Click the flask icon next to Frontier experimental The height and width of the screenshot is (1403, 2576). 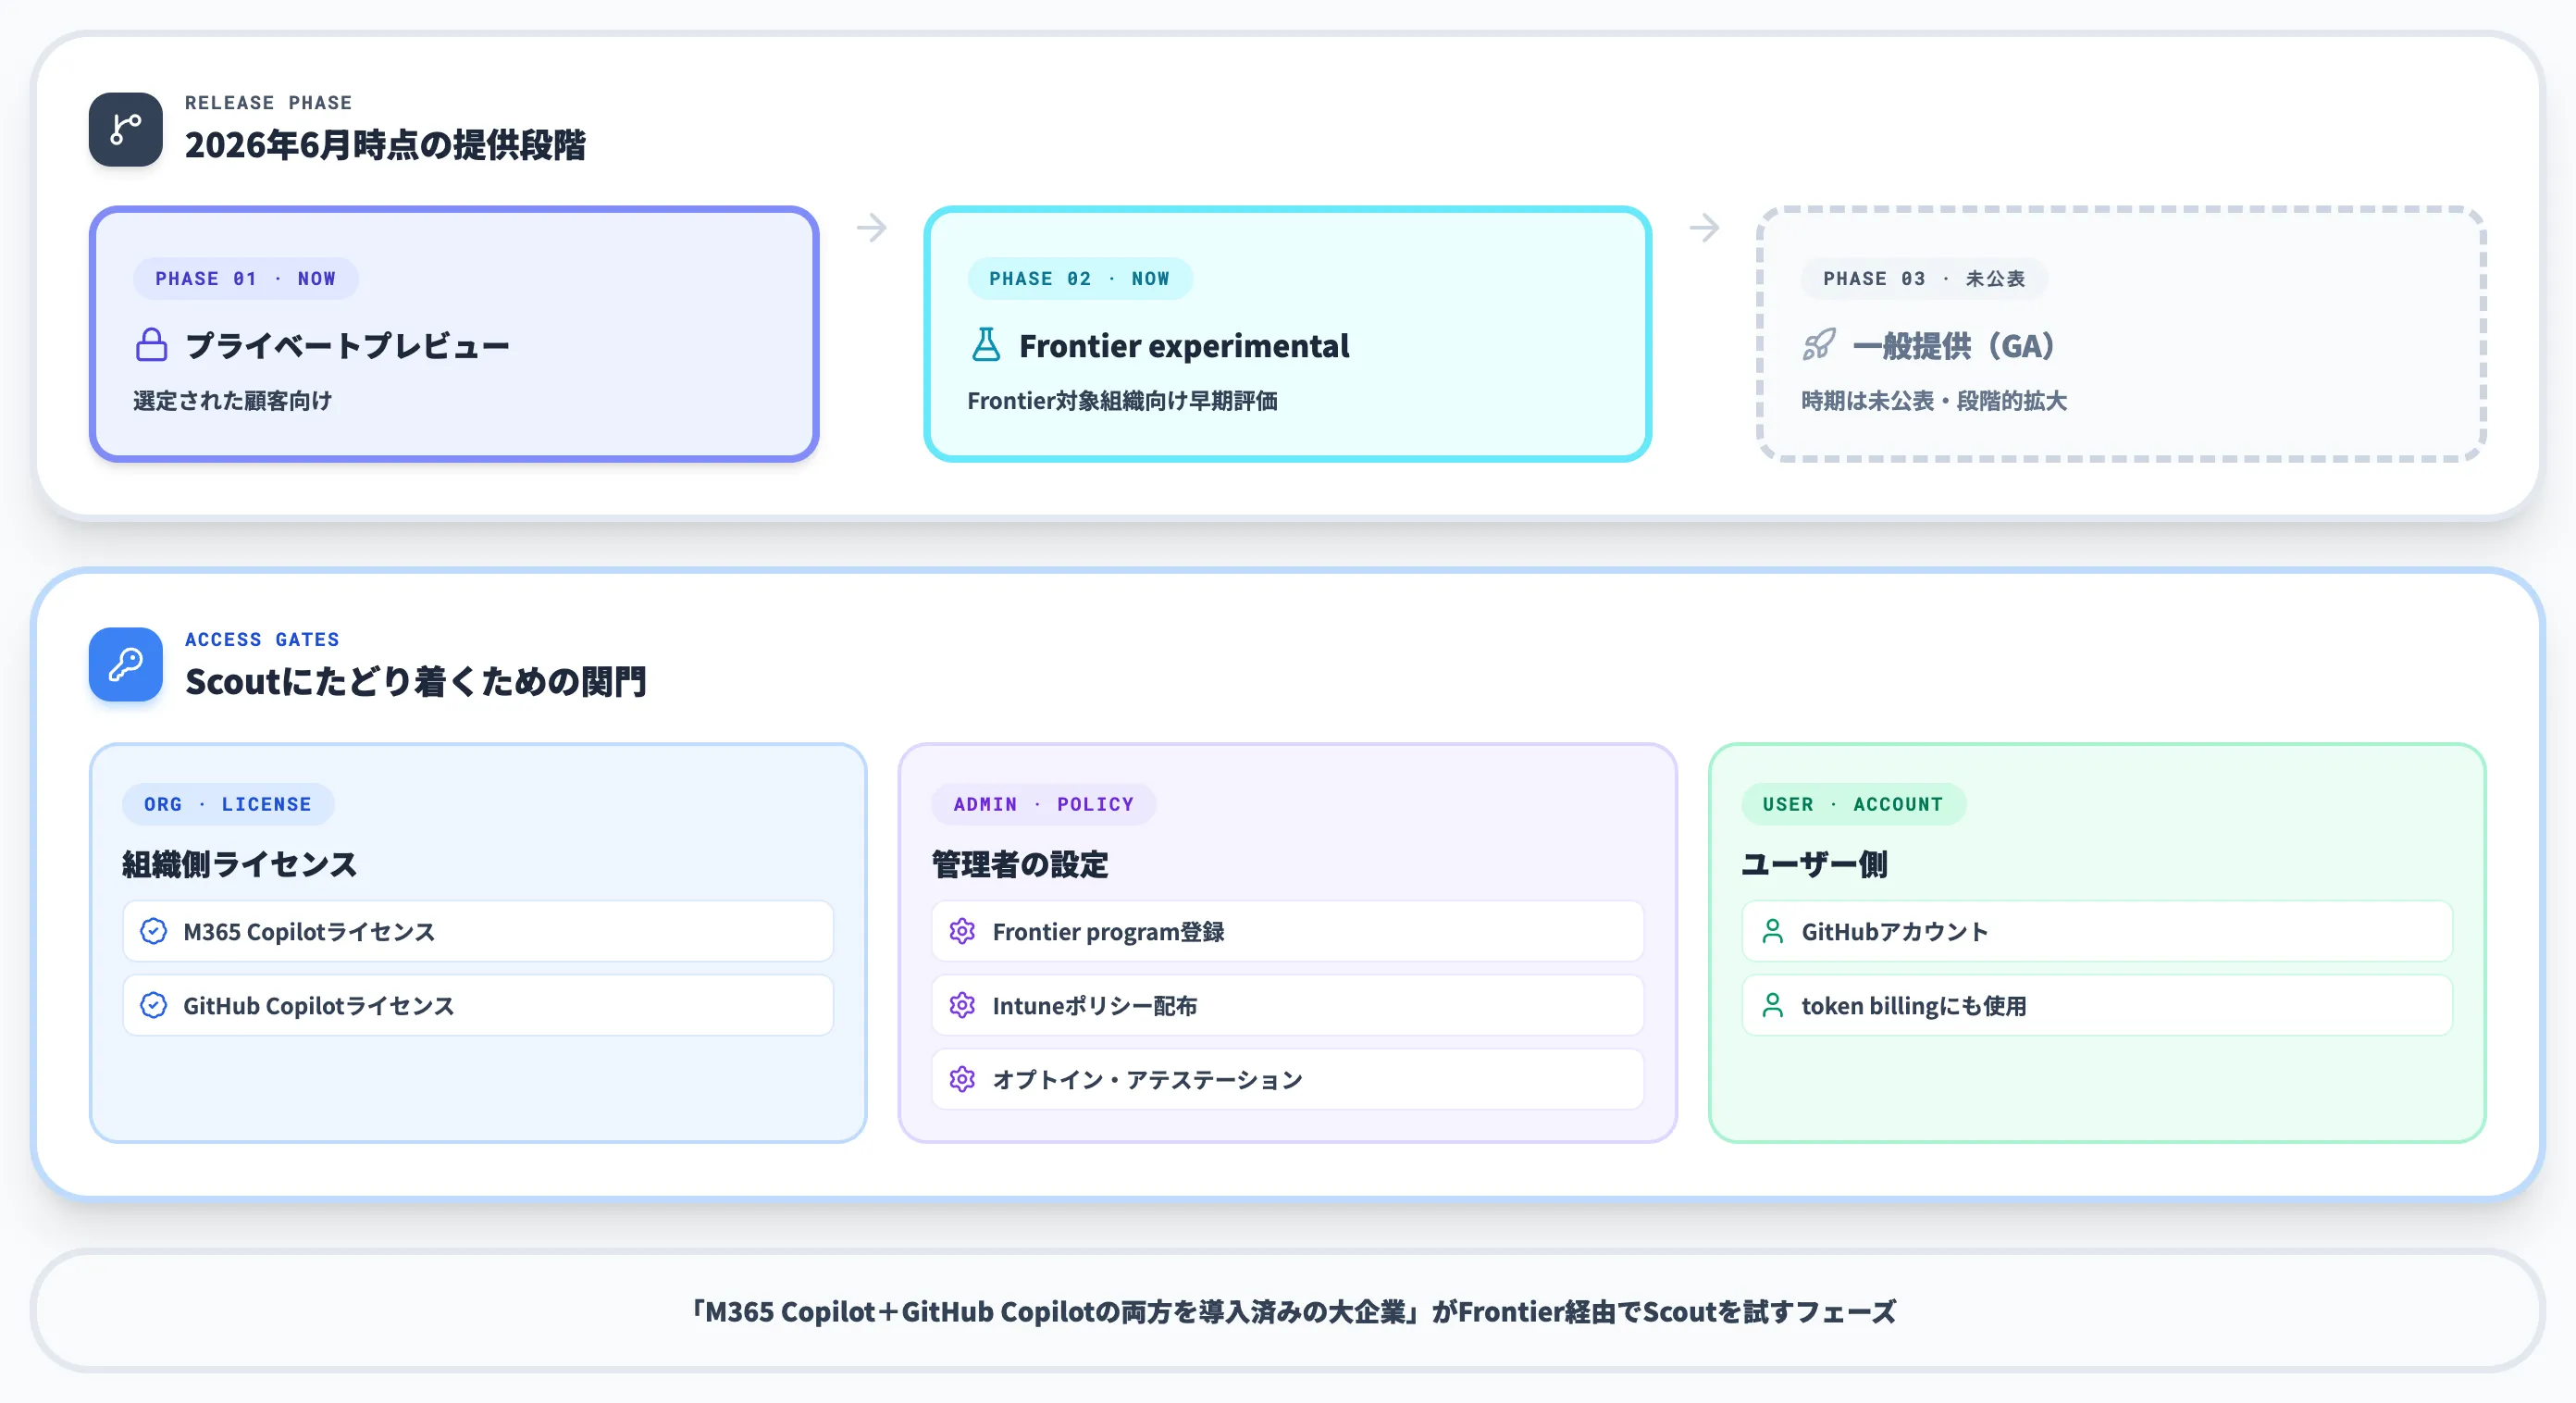tap(985, 345)
